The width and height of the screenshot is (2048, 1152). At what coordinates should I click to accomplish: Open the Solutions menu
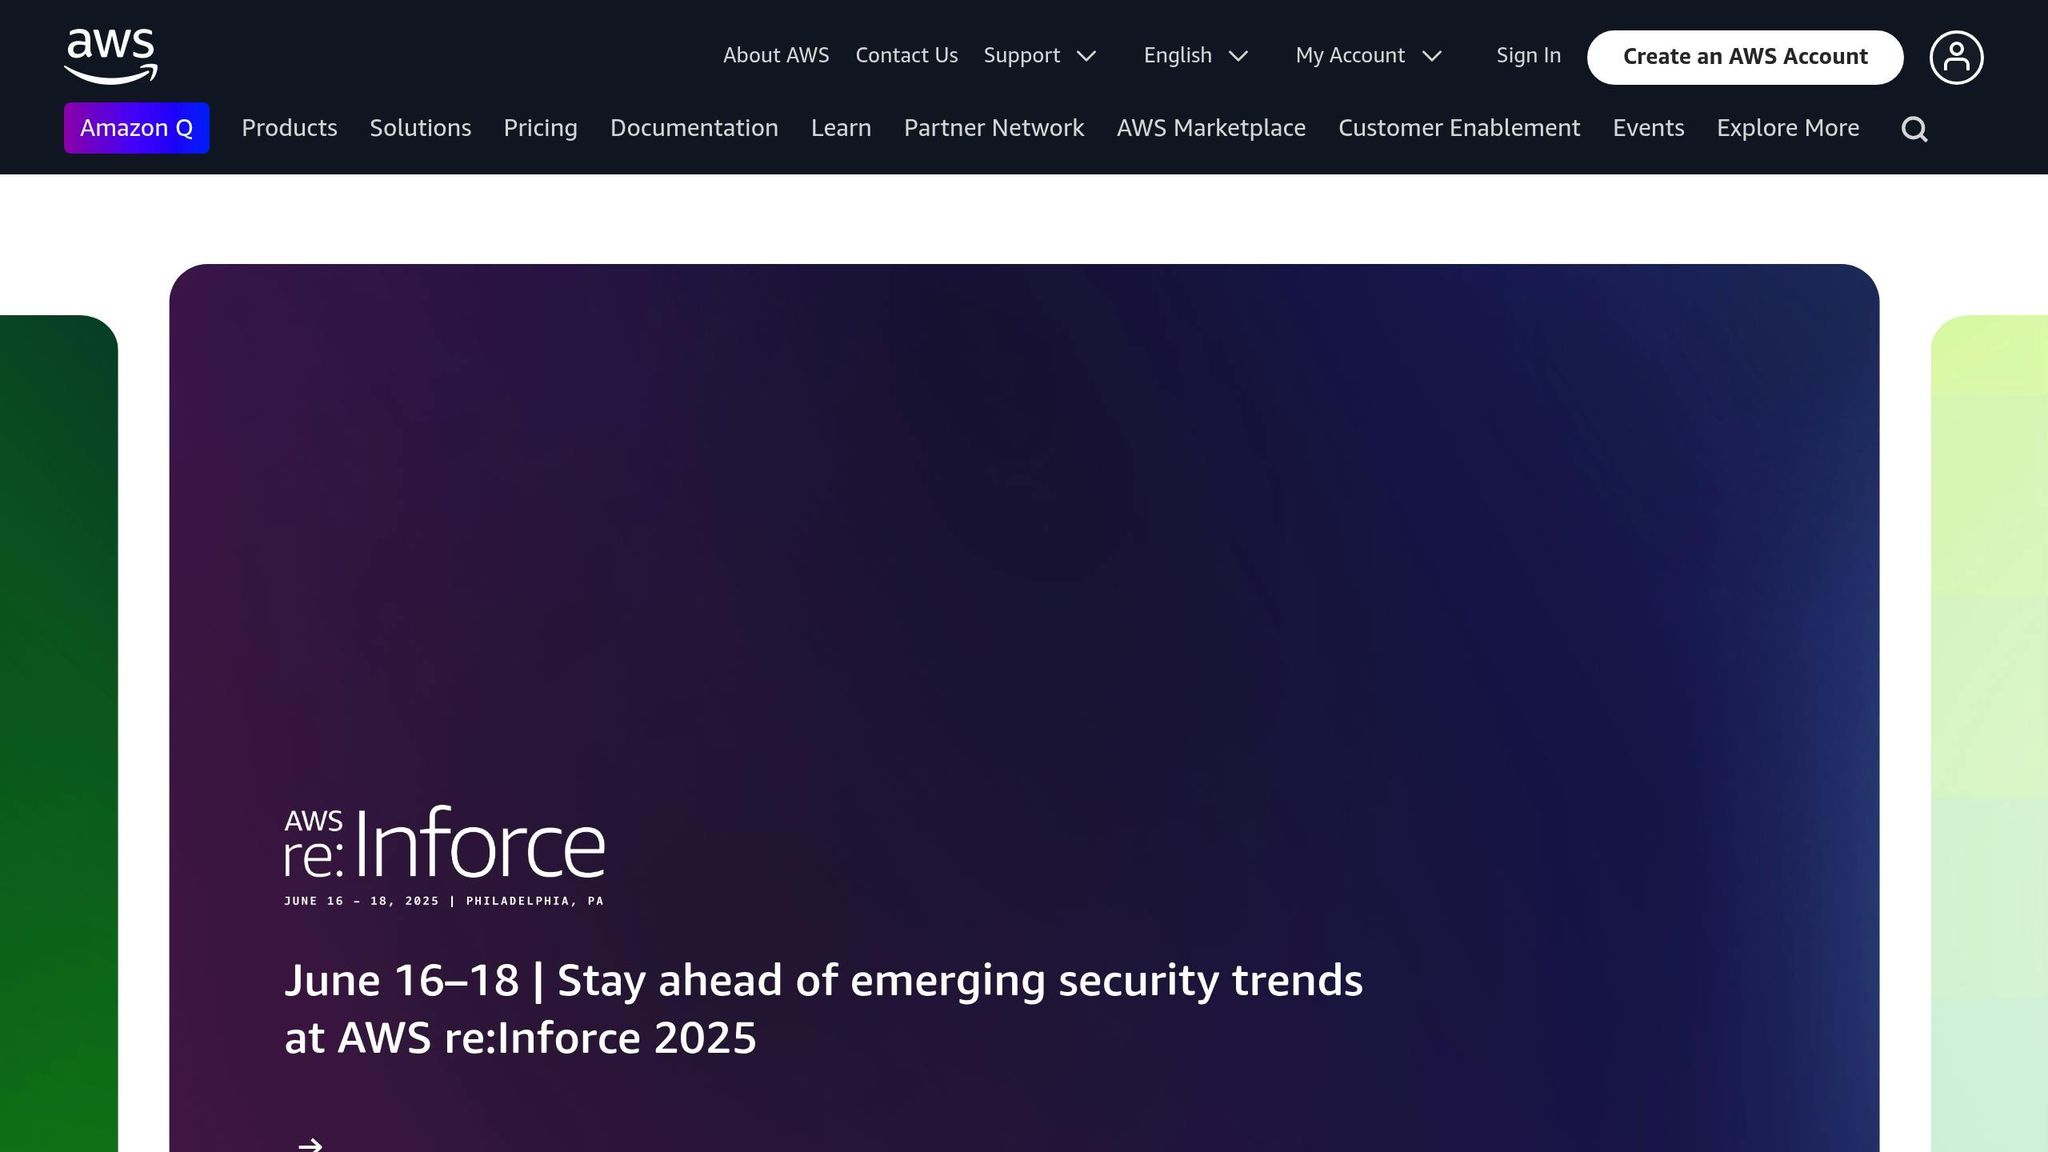[x=420, y=128]
